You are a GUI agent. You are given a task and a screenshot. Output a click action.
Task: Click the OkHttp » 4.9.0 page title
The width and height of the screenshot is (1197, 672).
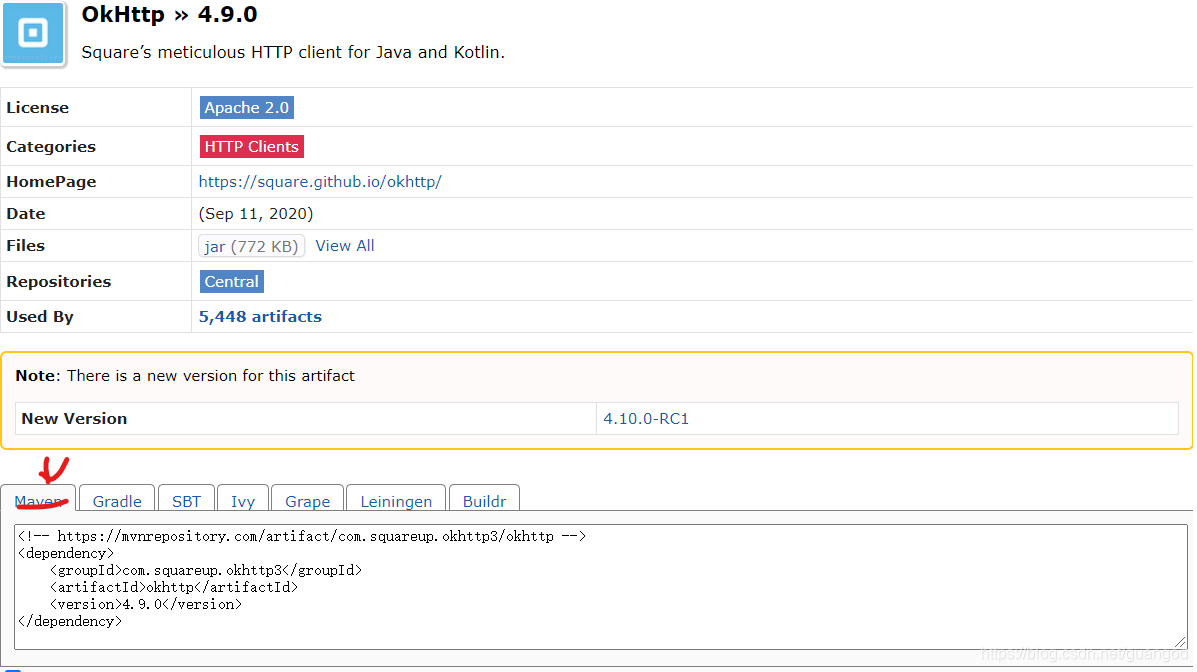coord(169,15)
